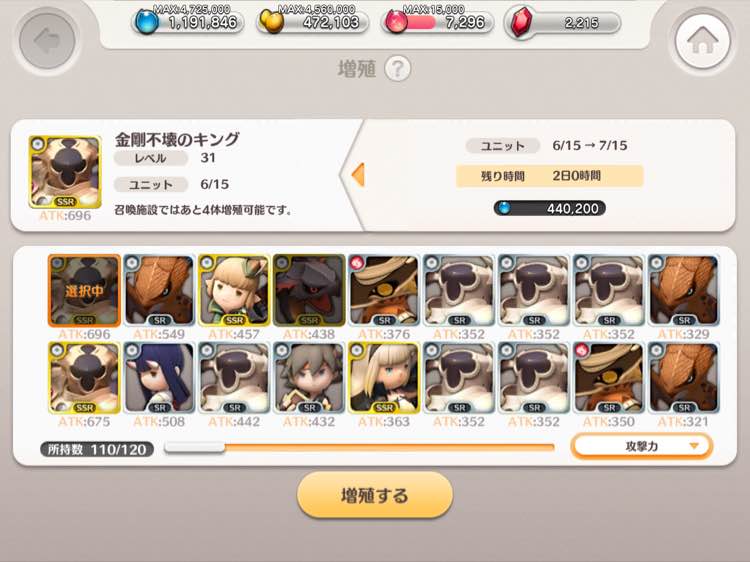Go back using the arrow icon
Image resolution: width=750 pixels, height=562 pixels.
[47, 41]
